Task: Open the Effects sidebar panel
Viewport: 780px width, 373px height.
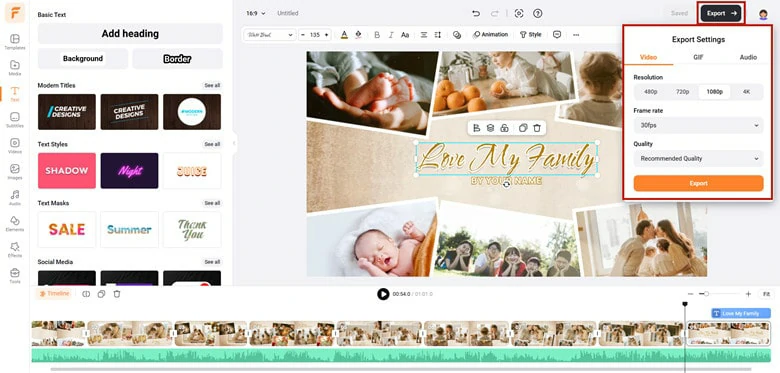Action: [15, 249]
